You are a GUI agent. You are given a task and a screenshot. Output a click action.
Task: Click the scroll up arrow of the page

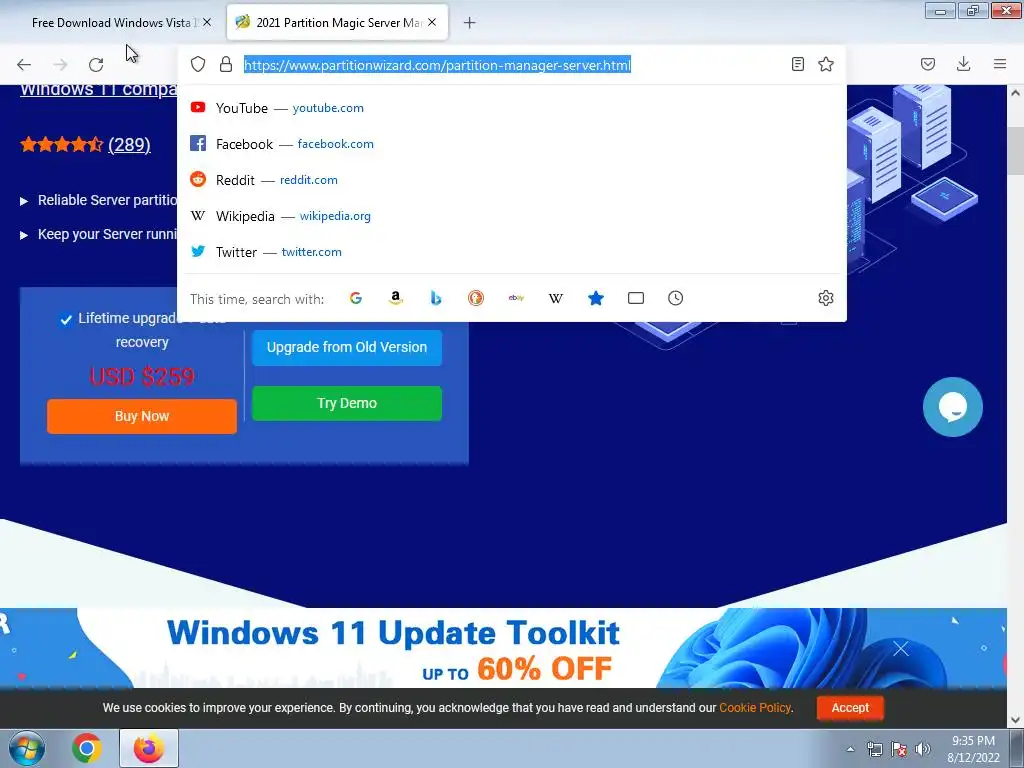coord(1016,93)
